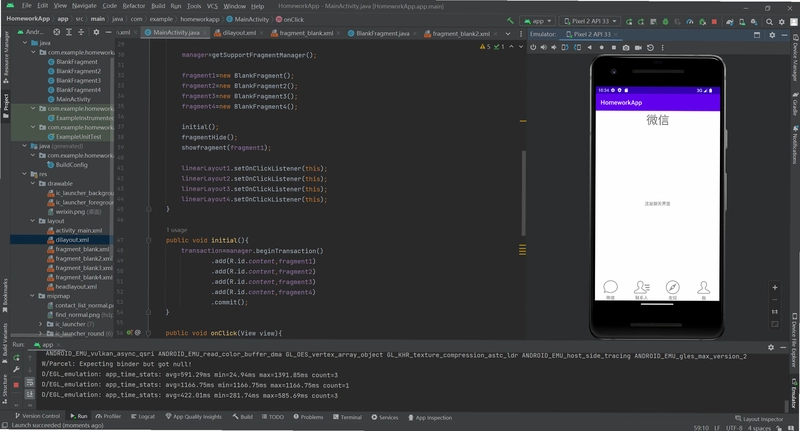Click emulator volume up icon
This screenshot has height=431, width=800.
coord(543,47)
